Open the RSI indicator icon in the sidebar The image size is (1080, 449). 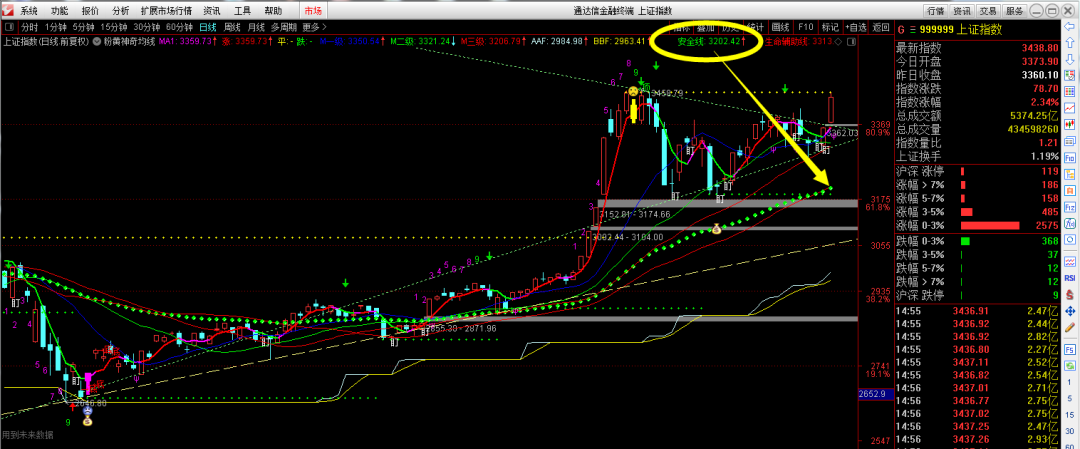(1070, 278)
